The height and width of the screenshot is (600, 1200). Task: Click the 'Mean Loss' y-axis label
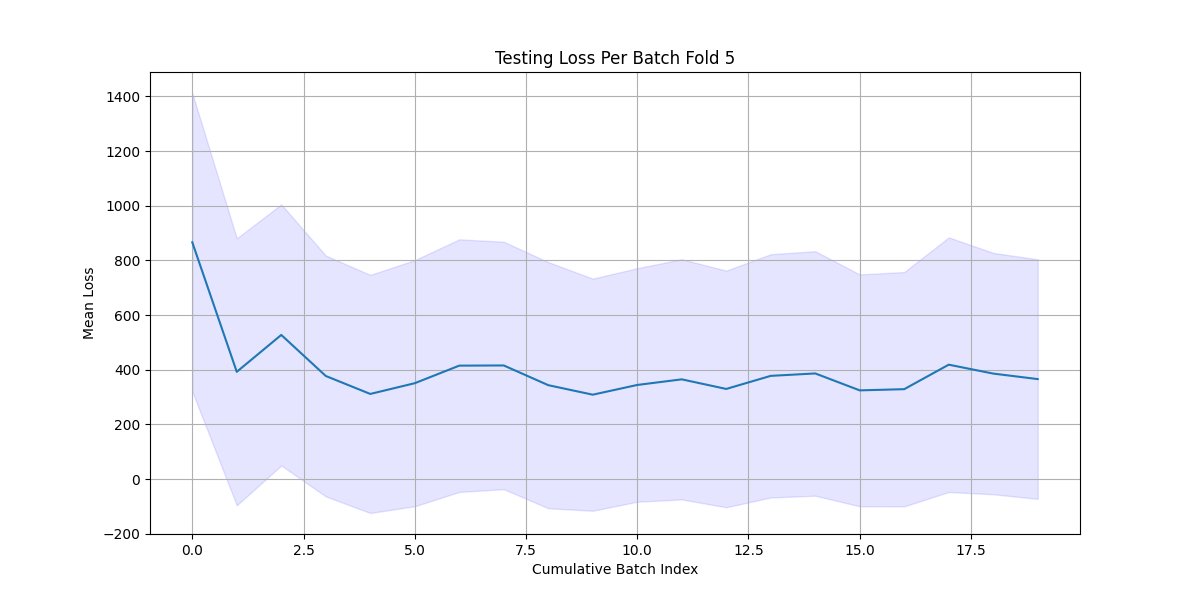(x=89, y=303)
